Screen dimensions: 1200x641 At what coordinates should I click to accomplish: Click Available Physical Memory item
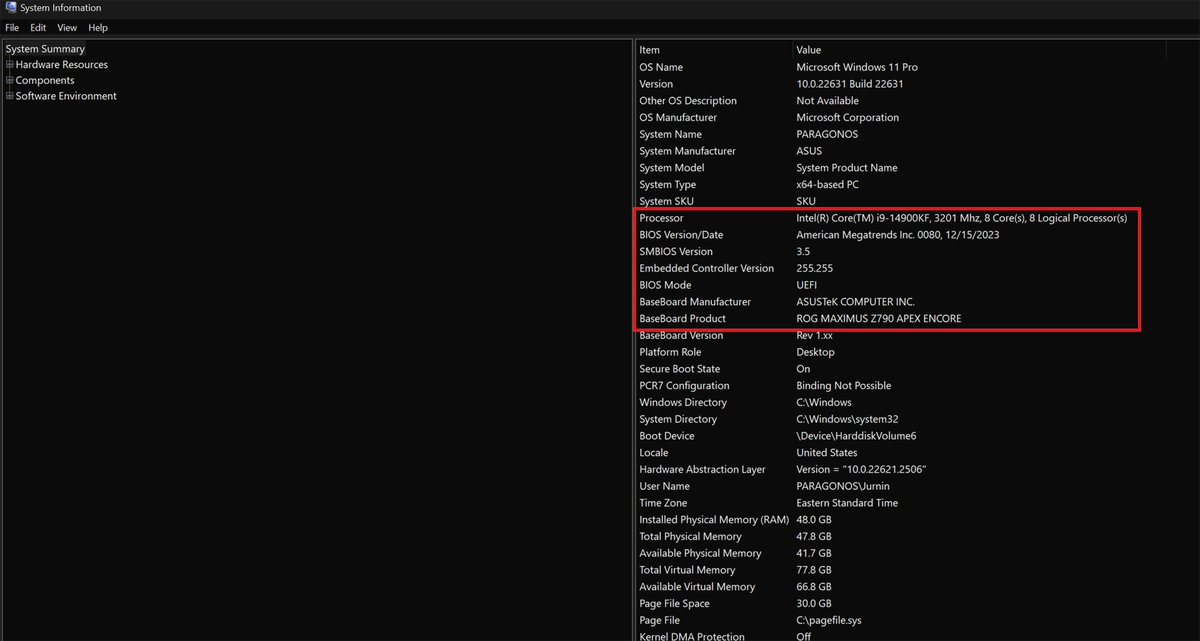pyautogui.click(x=700, y=553)
